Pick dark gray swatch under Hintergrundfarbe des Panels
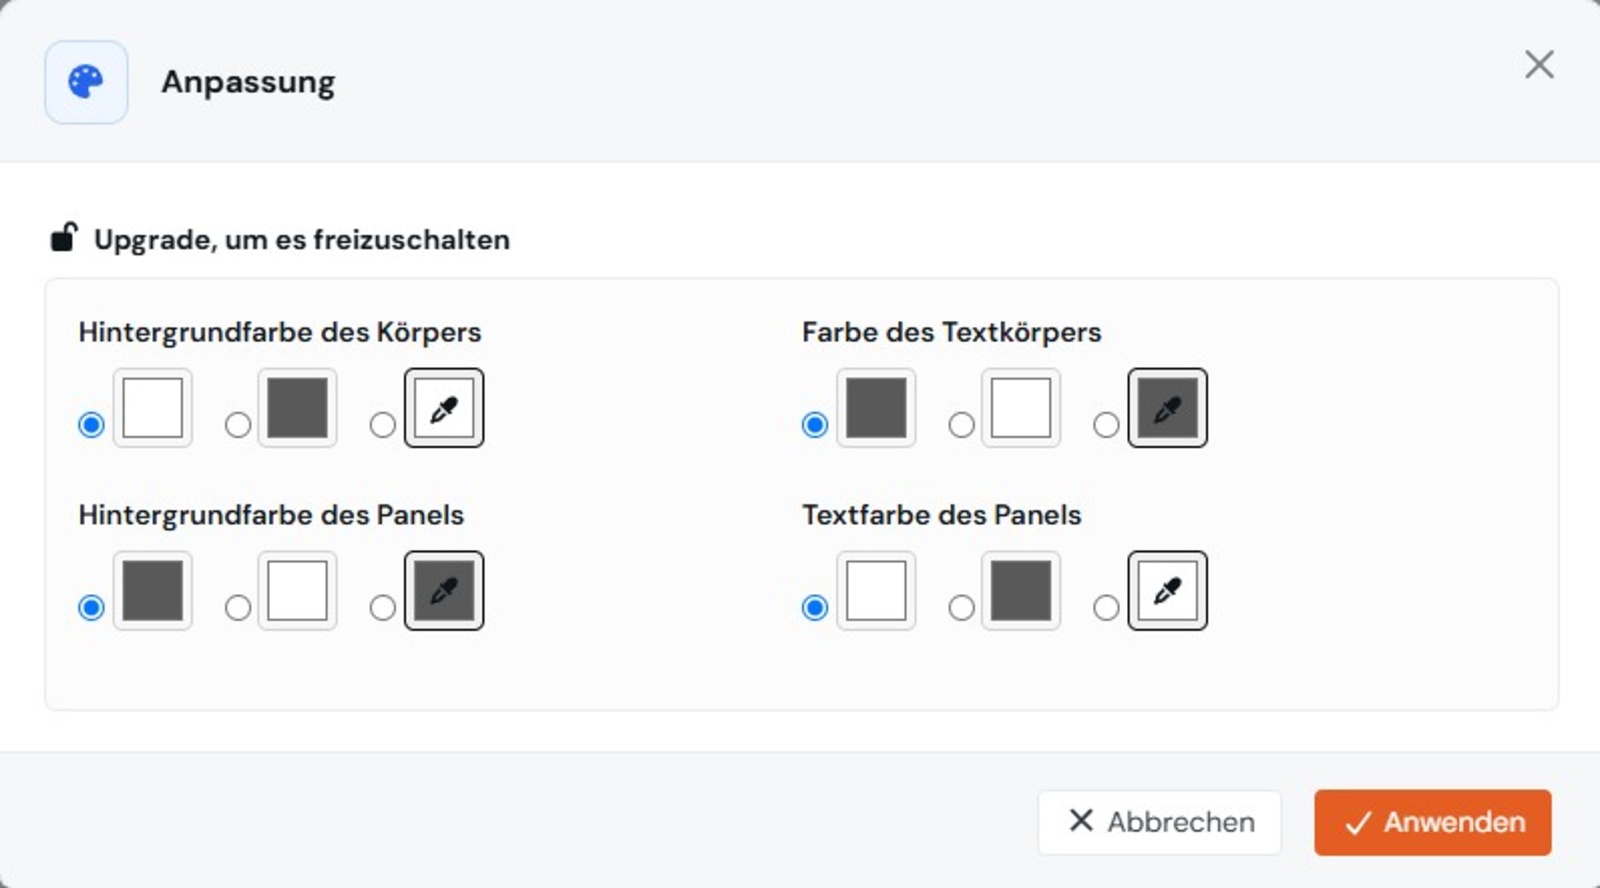 tap(153, 591)
